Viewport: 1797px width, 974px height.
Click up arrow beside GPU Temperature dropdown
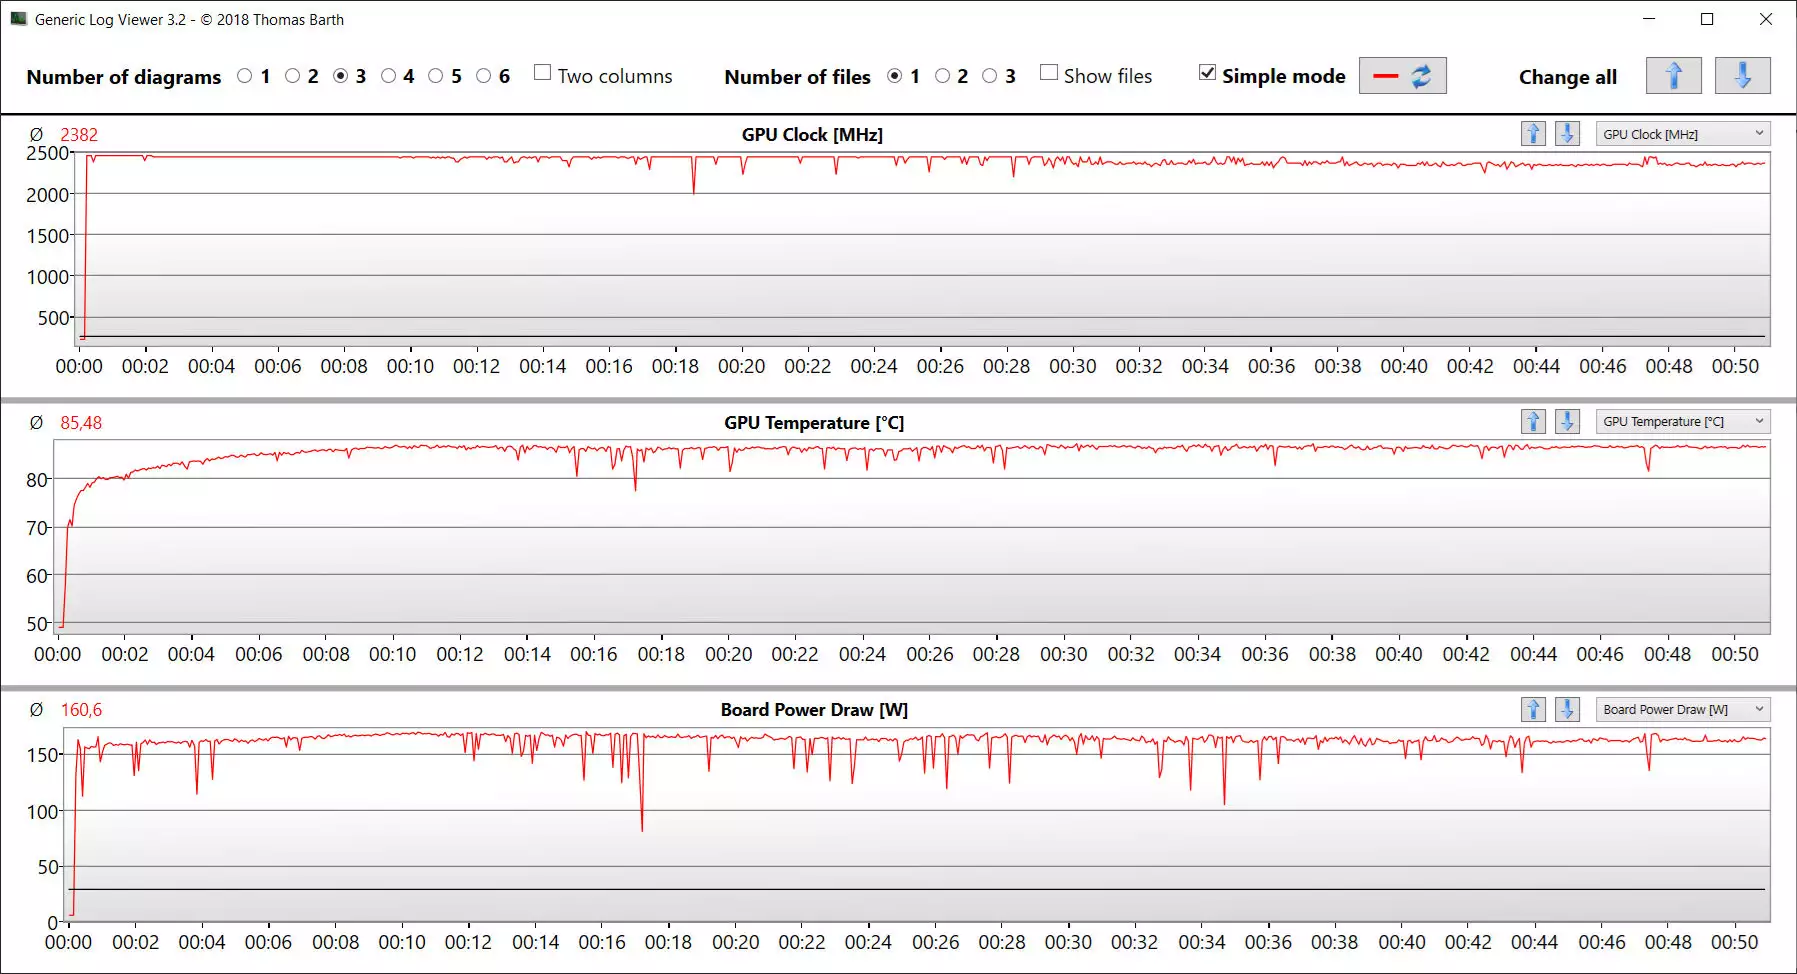click(x=1533, y=422)
